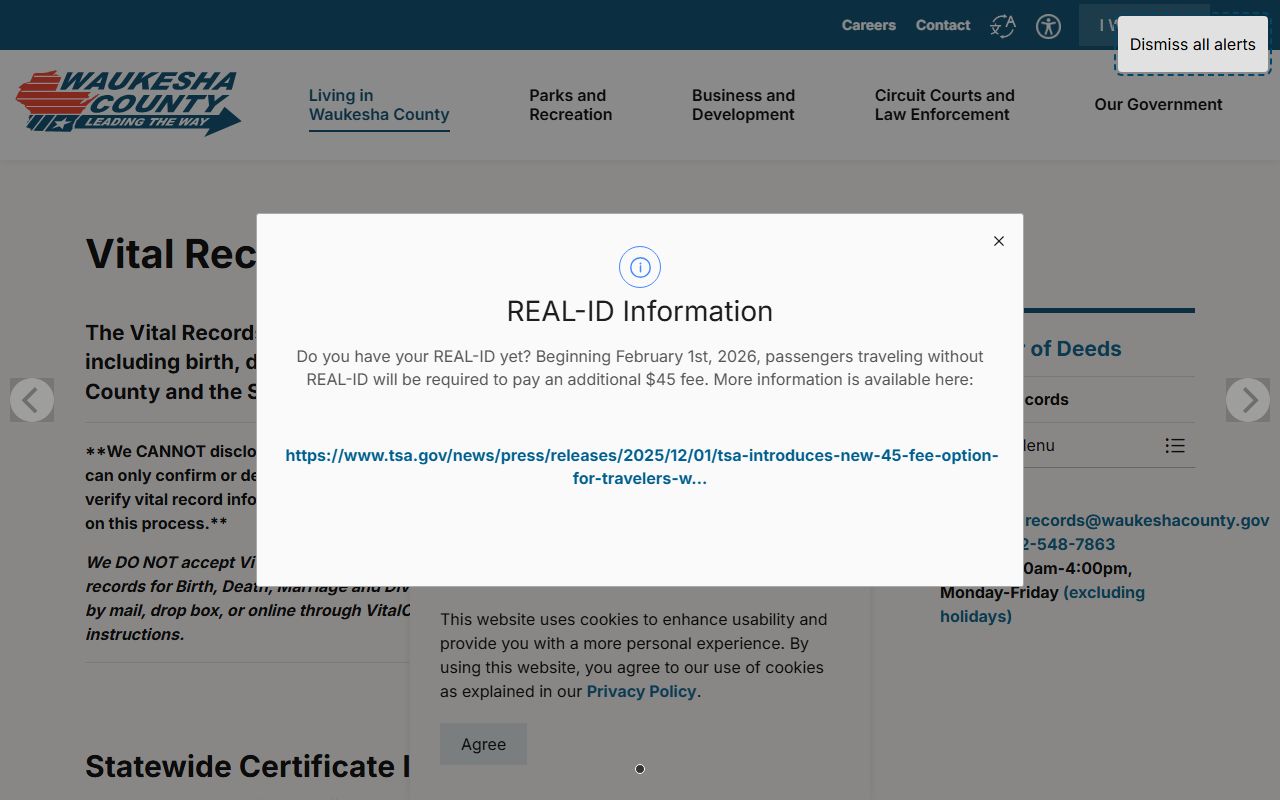
Task: Expand Circuit Courts and Law Enforcement menu
Action: pyautogui.click(x=944, y=105)
